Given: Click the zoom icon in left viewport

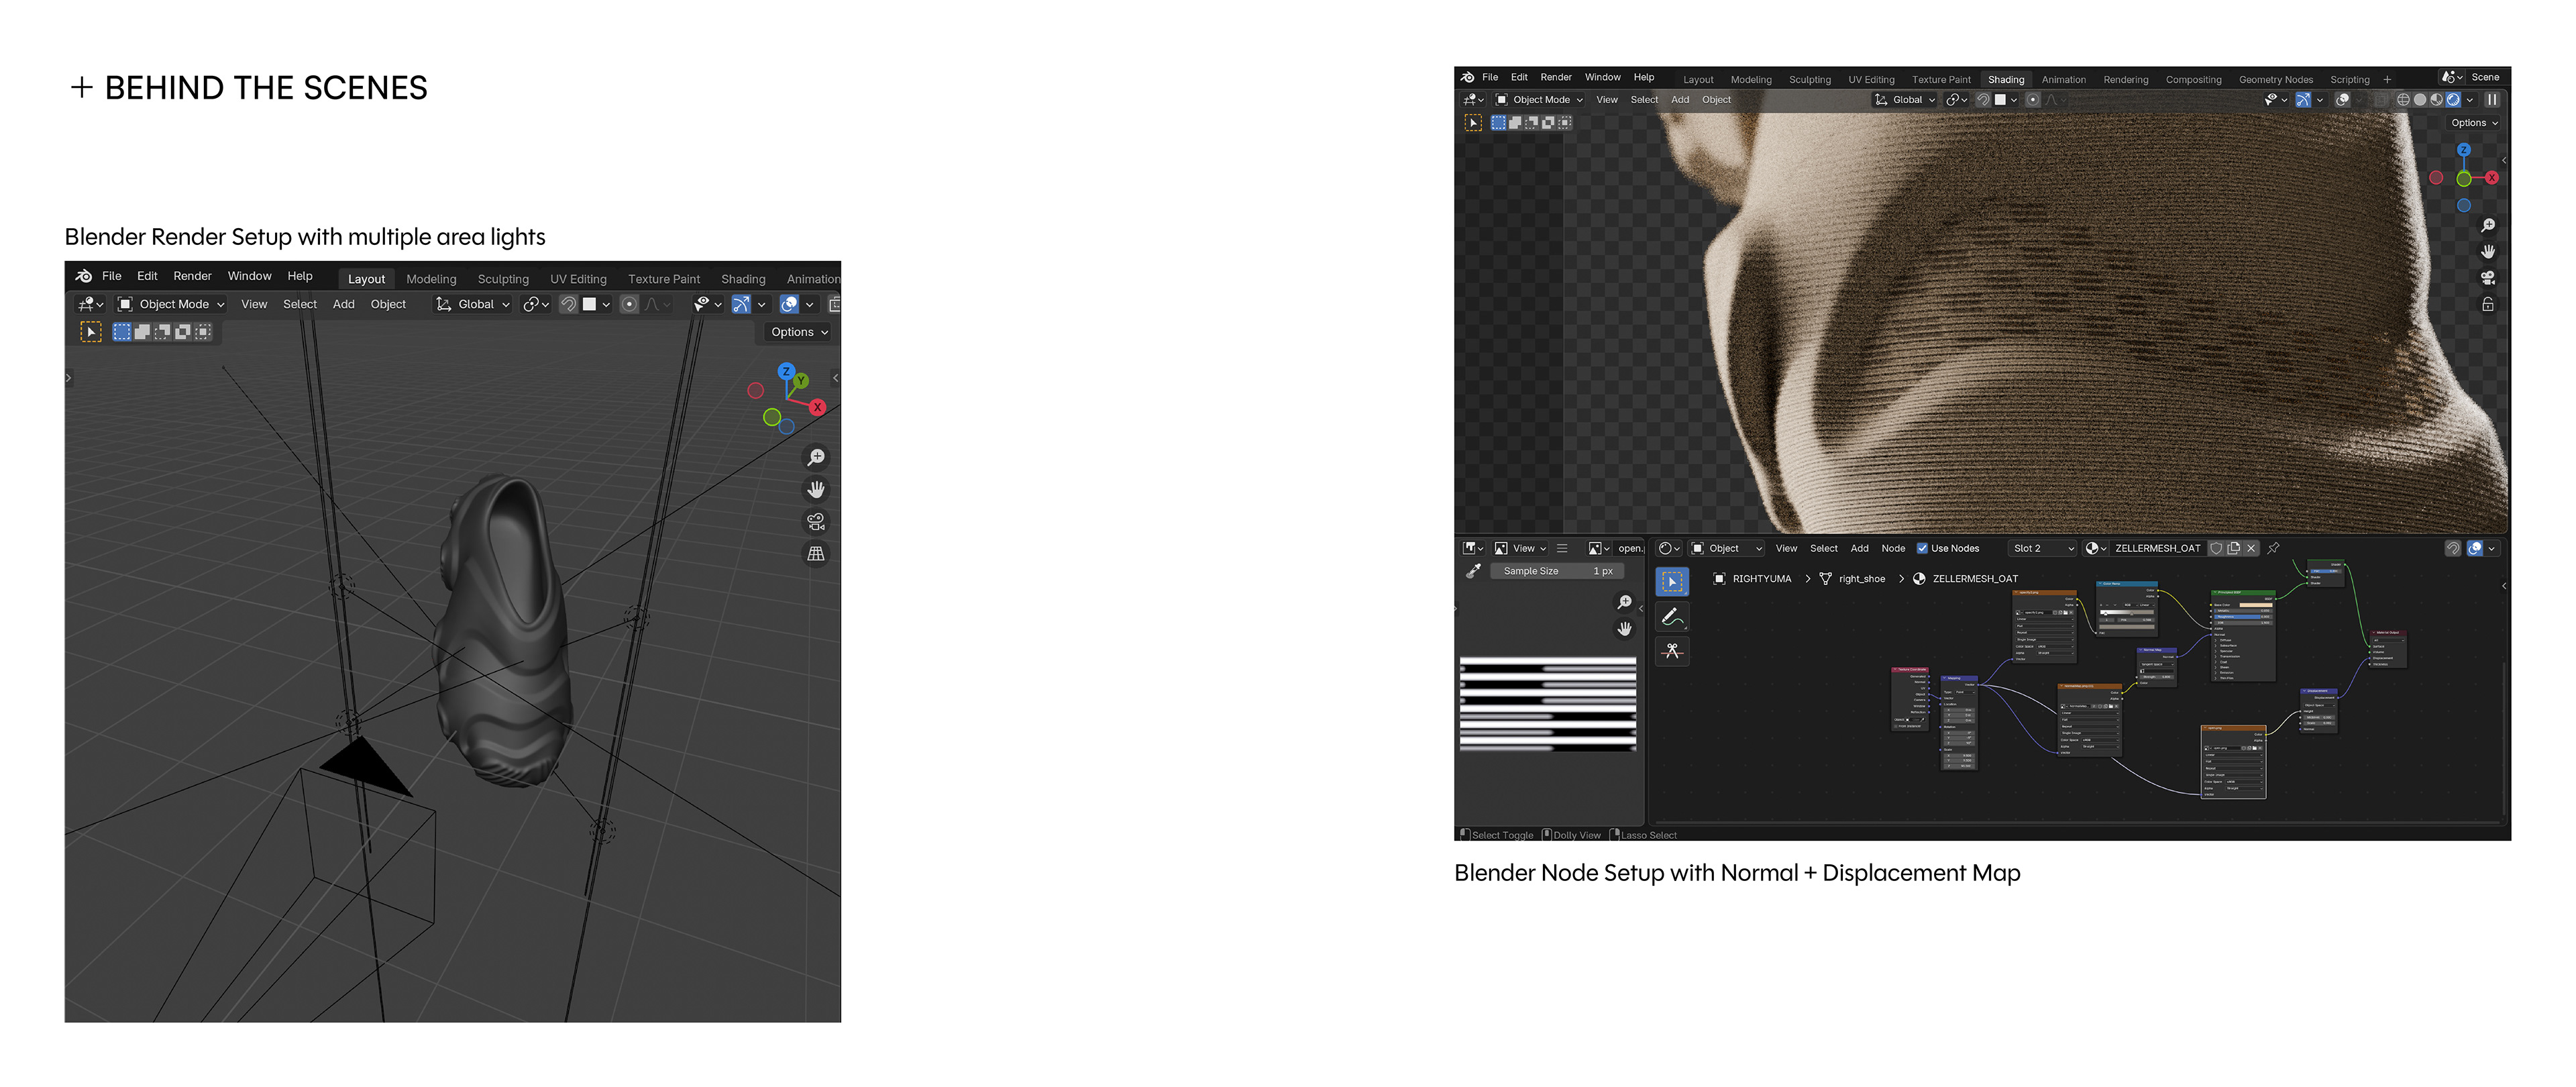Looking at the screenshot, I should coord(816,457).
